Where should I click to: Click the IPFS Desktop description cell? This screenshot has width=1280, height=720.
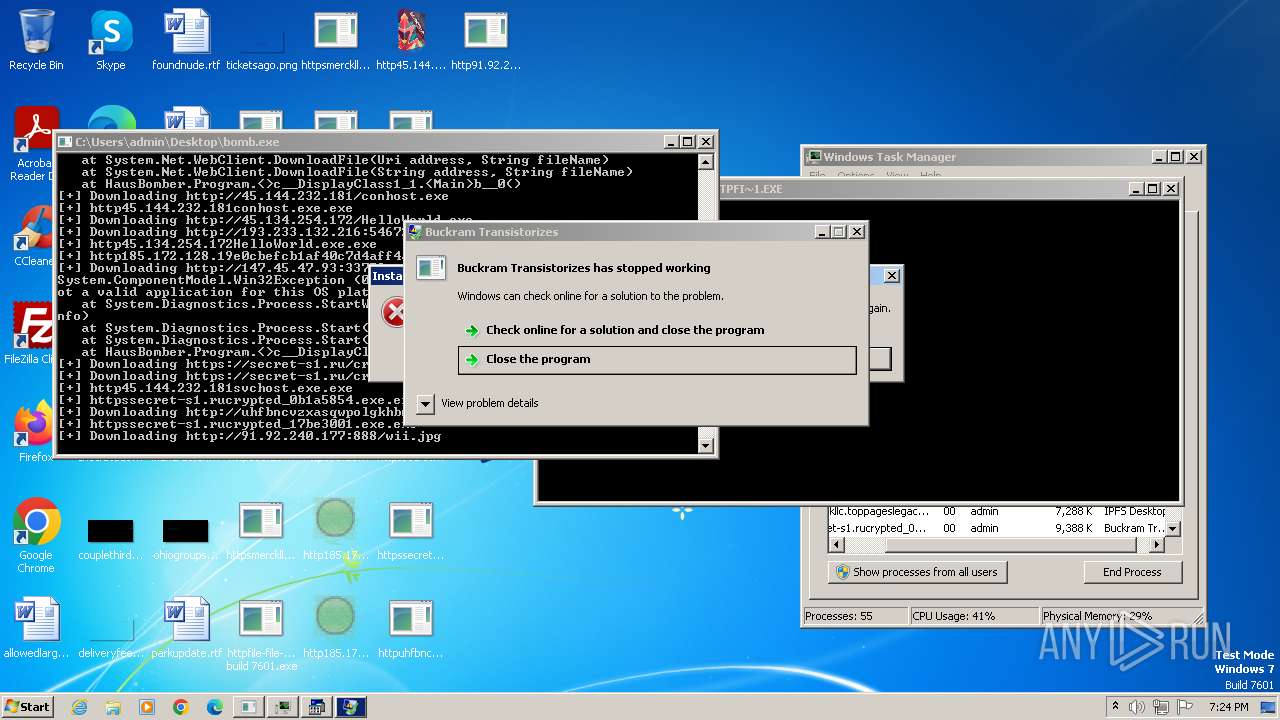coord(1134,511)
